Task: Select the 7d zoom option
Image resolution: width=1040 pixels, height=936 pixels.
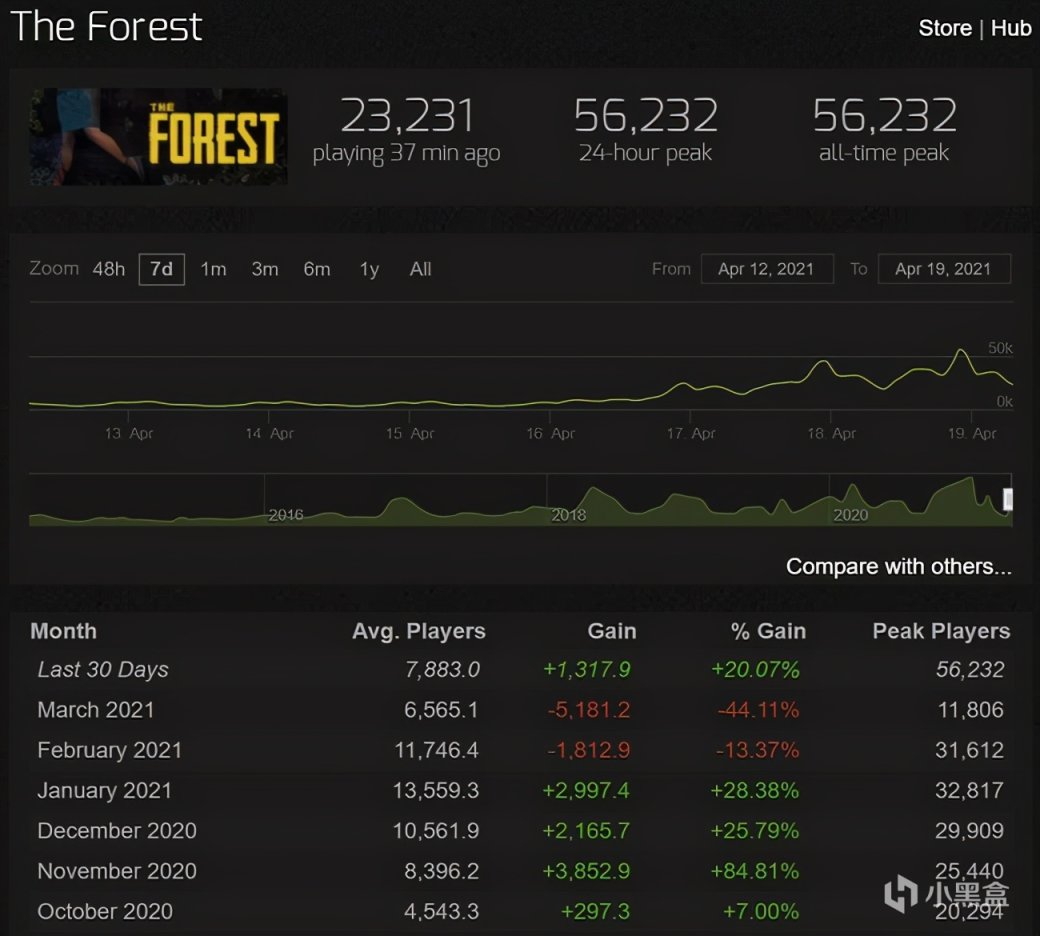Action: click(x=161, y=269)
